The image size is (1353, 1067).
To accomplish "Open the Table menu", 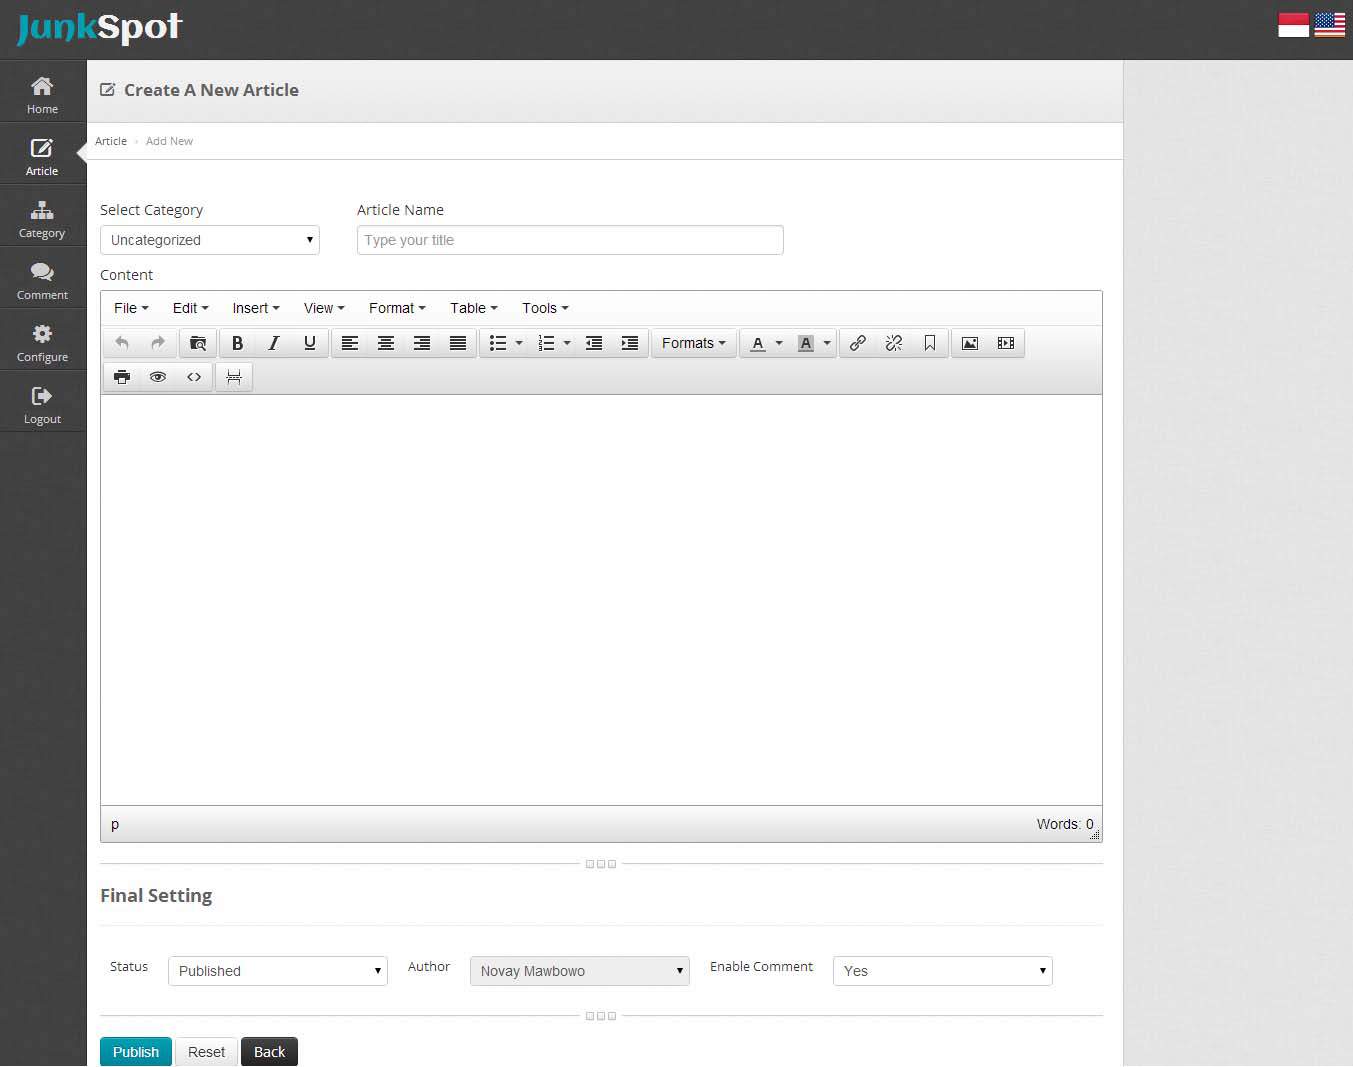I will point(473,308).
